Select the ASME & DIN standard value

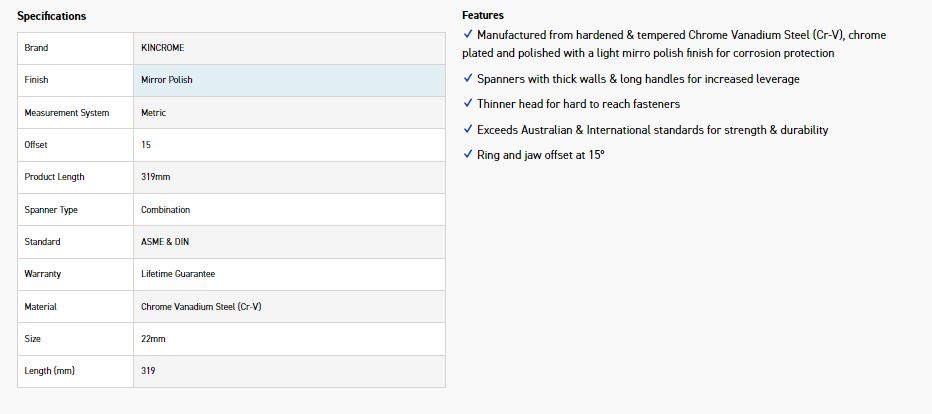point(164,242)
